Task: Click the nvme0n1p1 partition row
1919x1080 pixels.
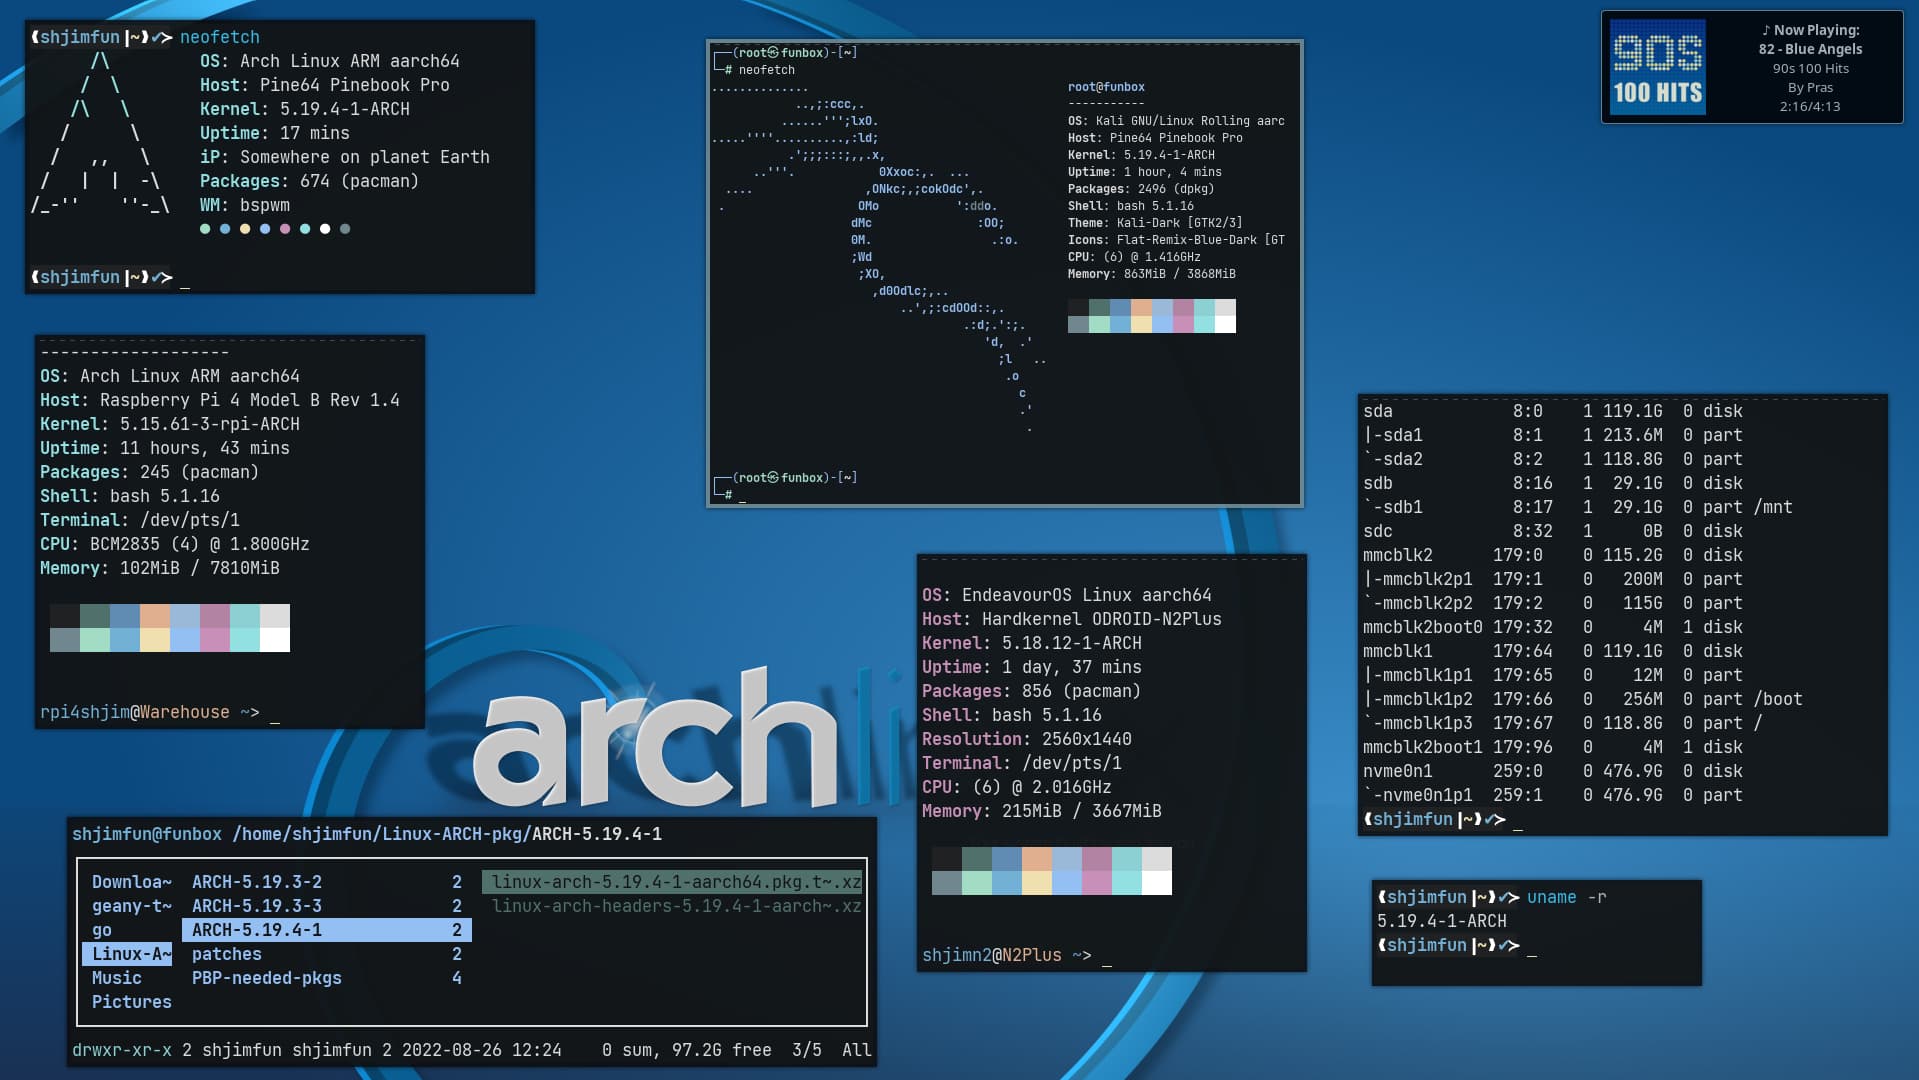Action: pyautogui.click(x=1552, y=795)
